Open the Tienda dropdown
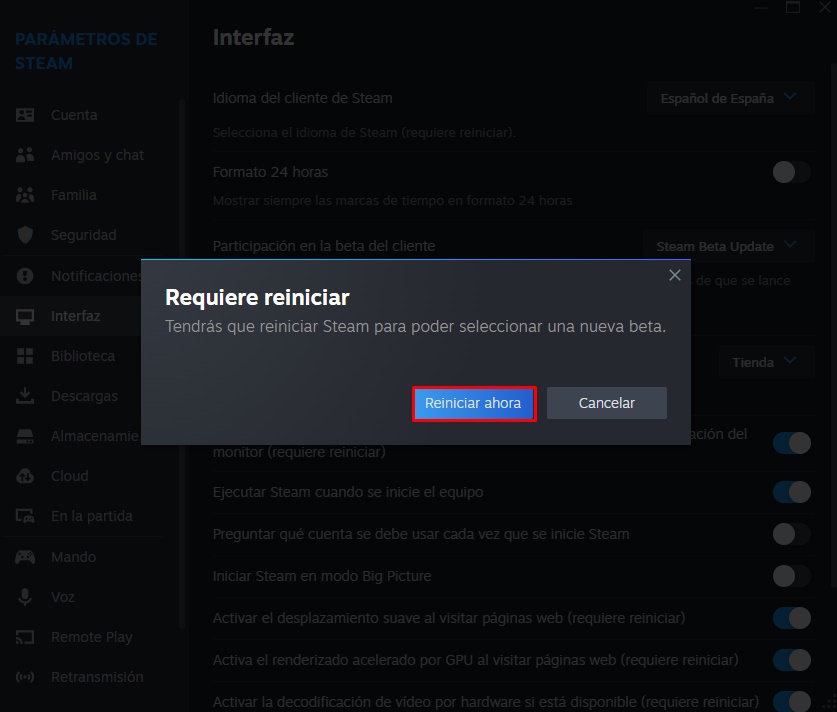The width and height of the screenshot is (837, 712). [x=765, y=362]
